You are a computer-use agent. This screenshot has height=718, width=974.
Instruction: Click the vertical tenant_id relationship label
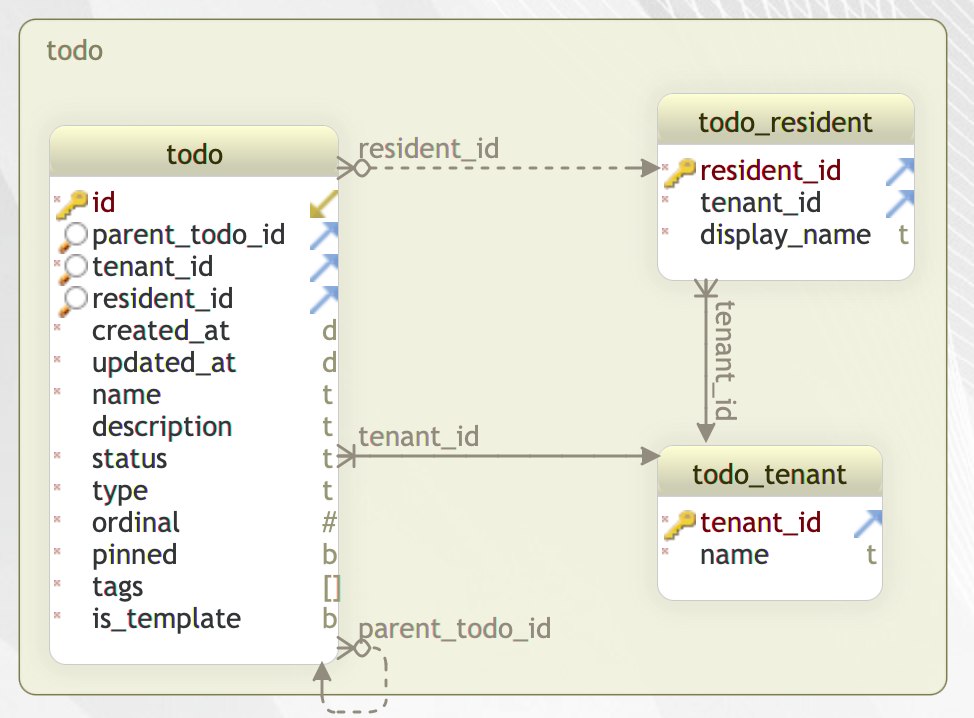coord(724,360)
